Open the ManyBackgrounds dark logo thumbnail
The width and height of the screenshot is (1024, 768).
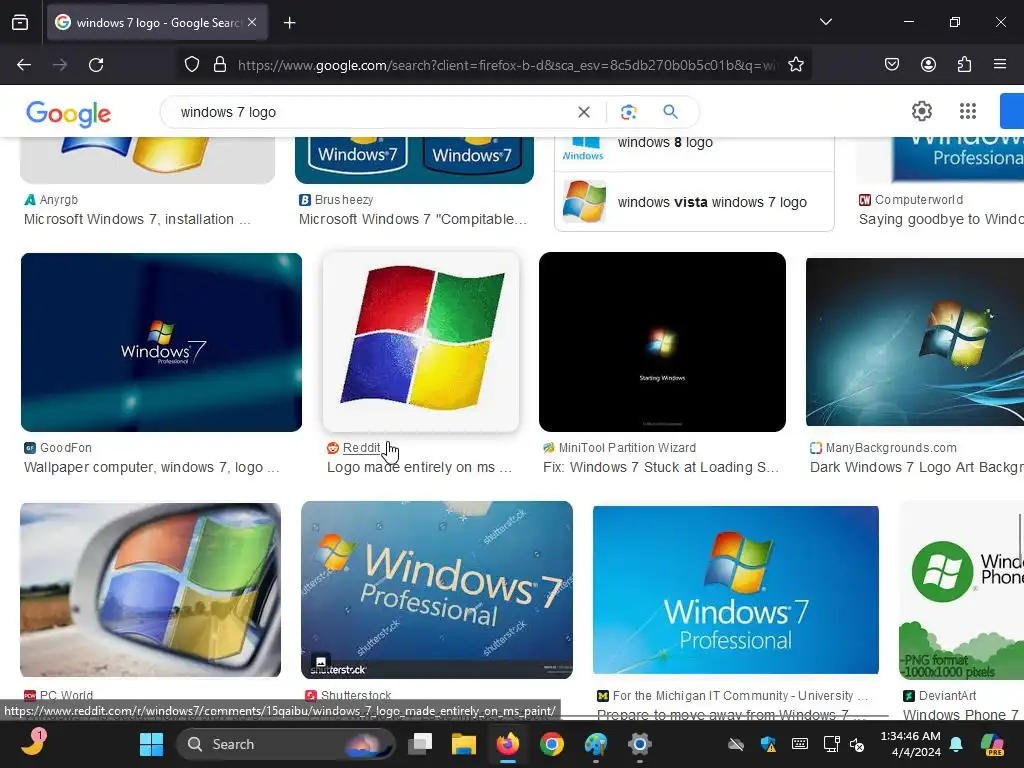915,342
